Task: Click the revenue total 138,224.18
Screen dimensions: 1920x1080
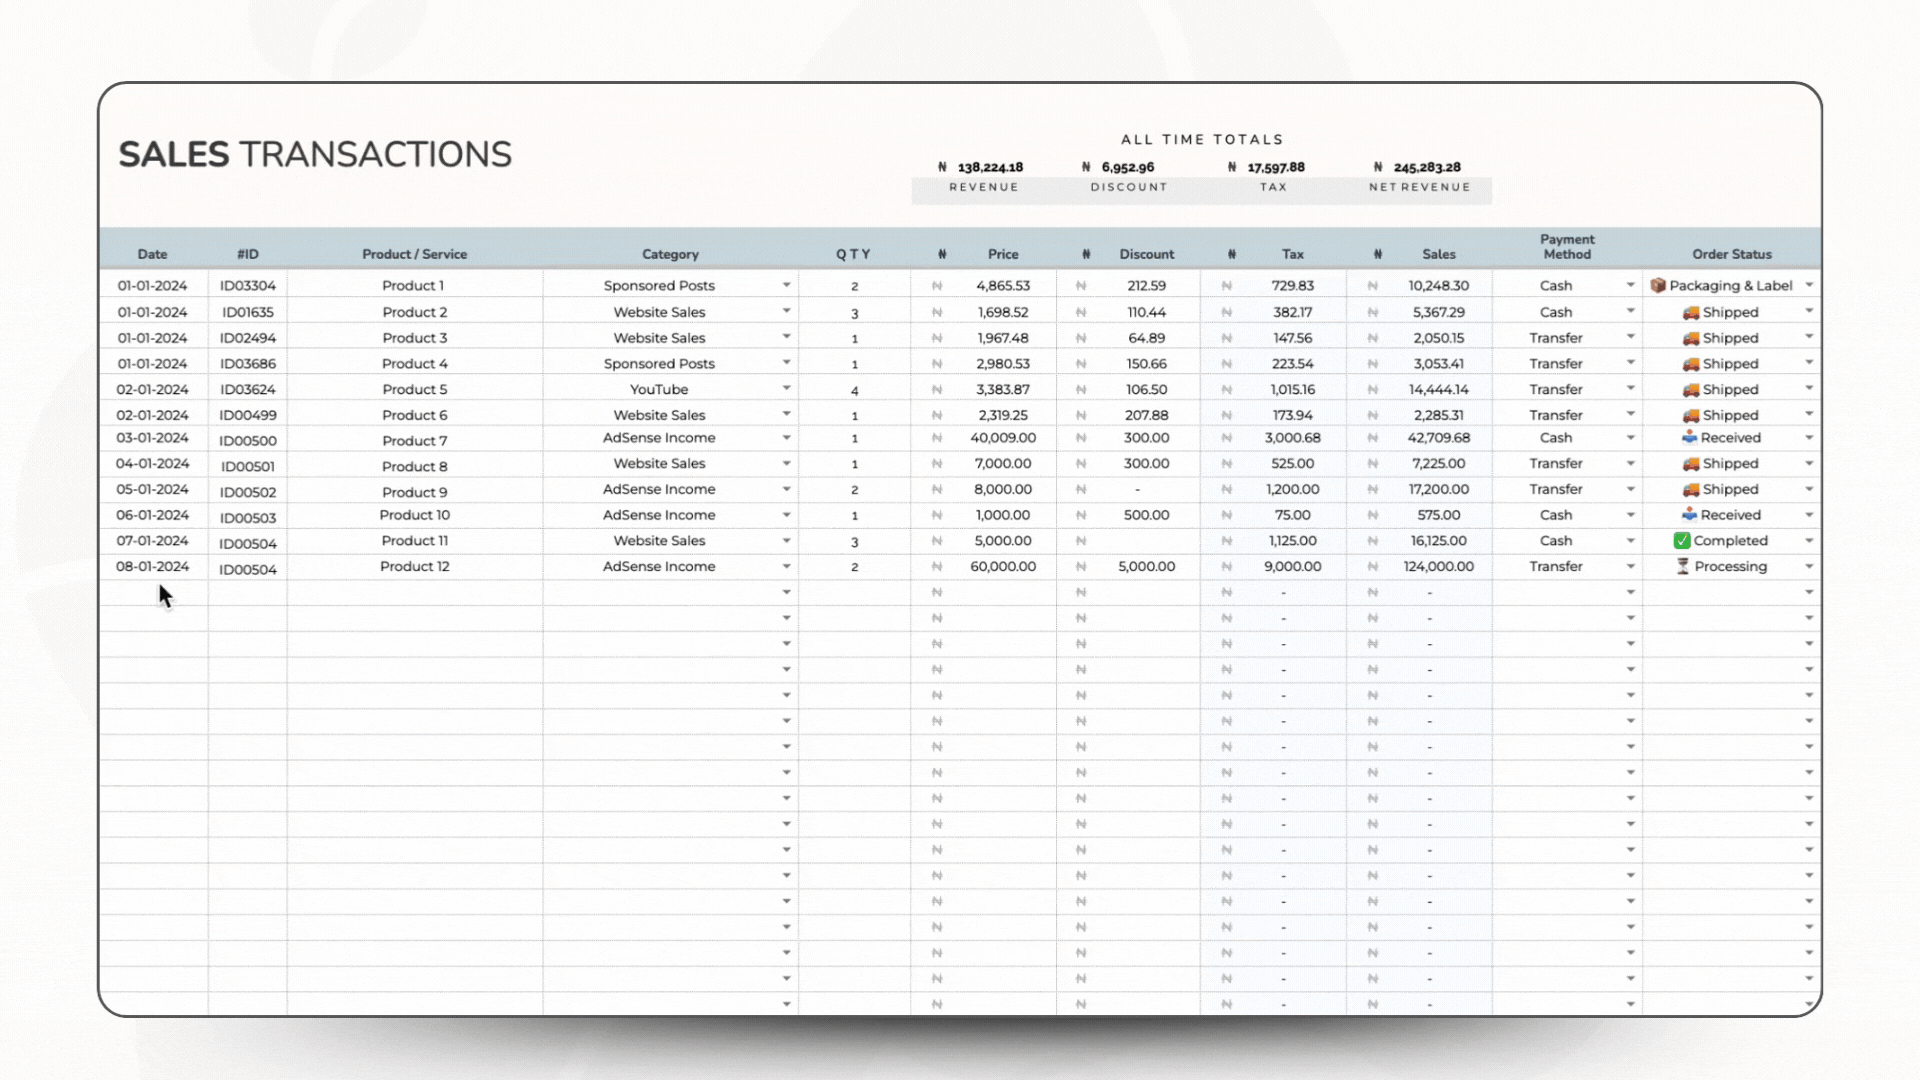Action: point(990,168)
